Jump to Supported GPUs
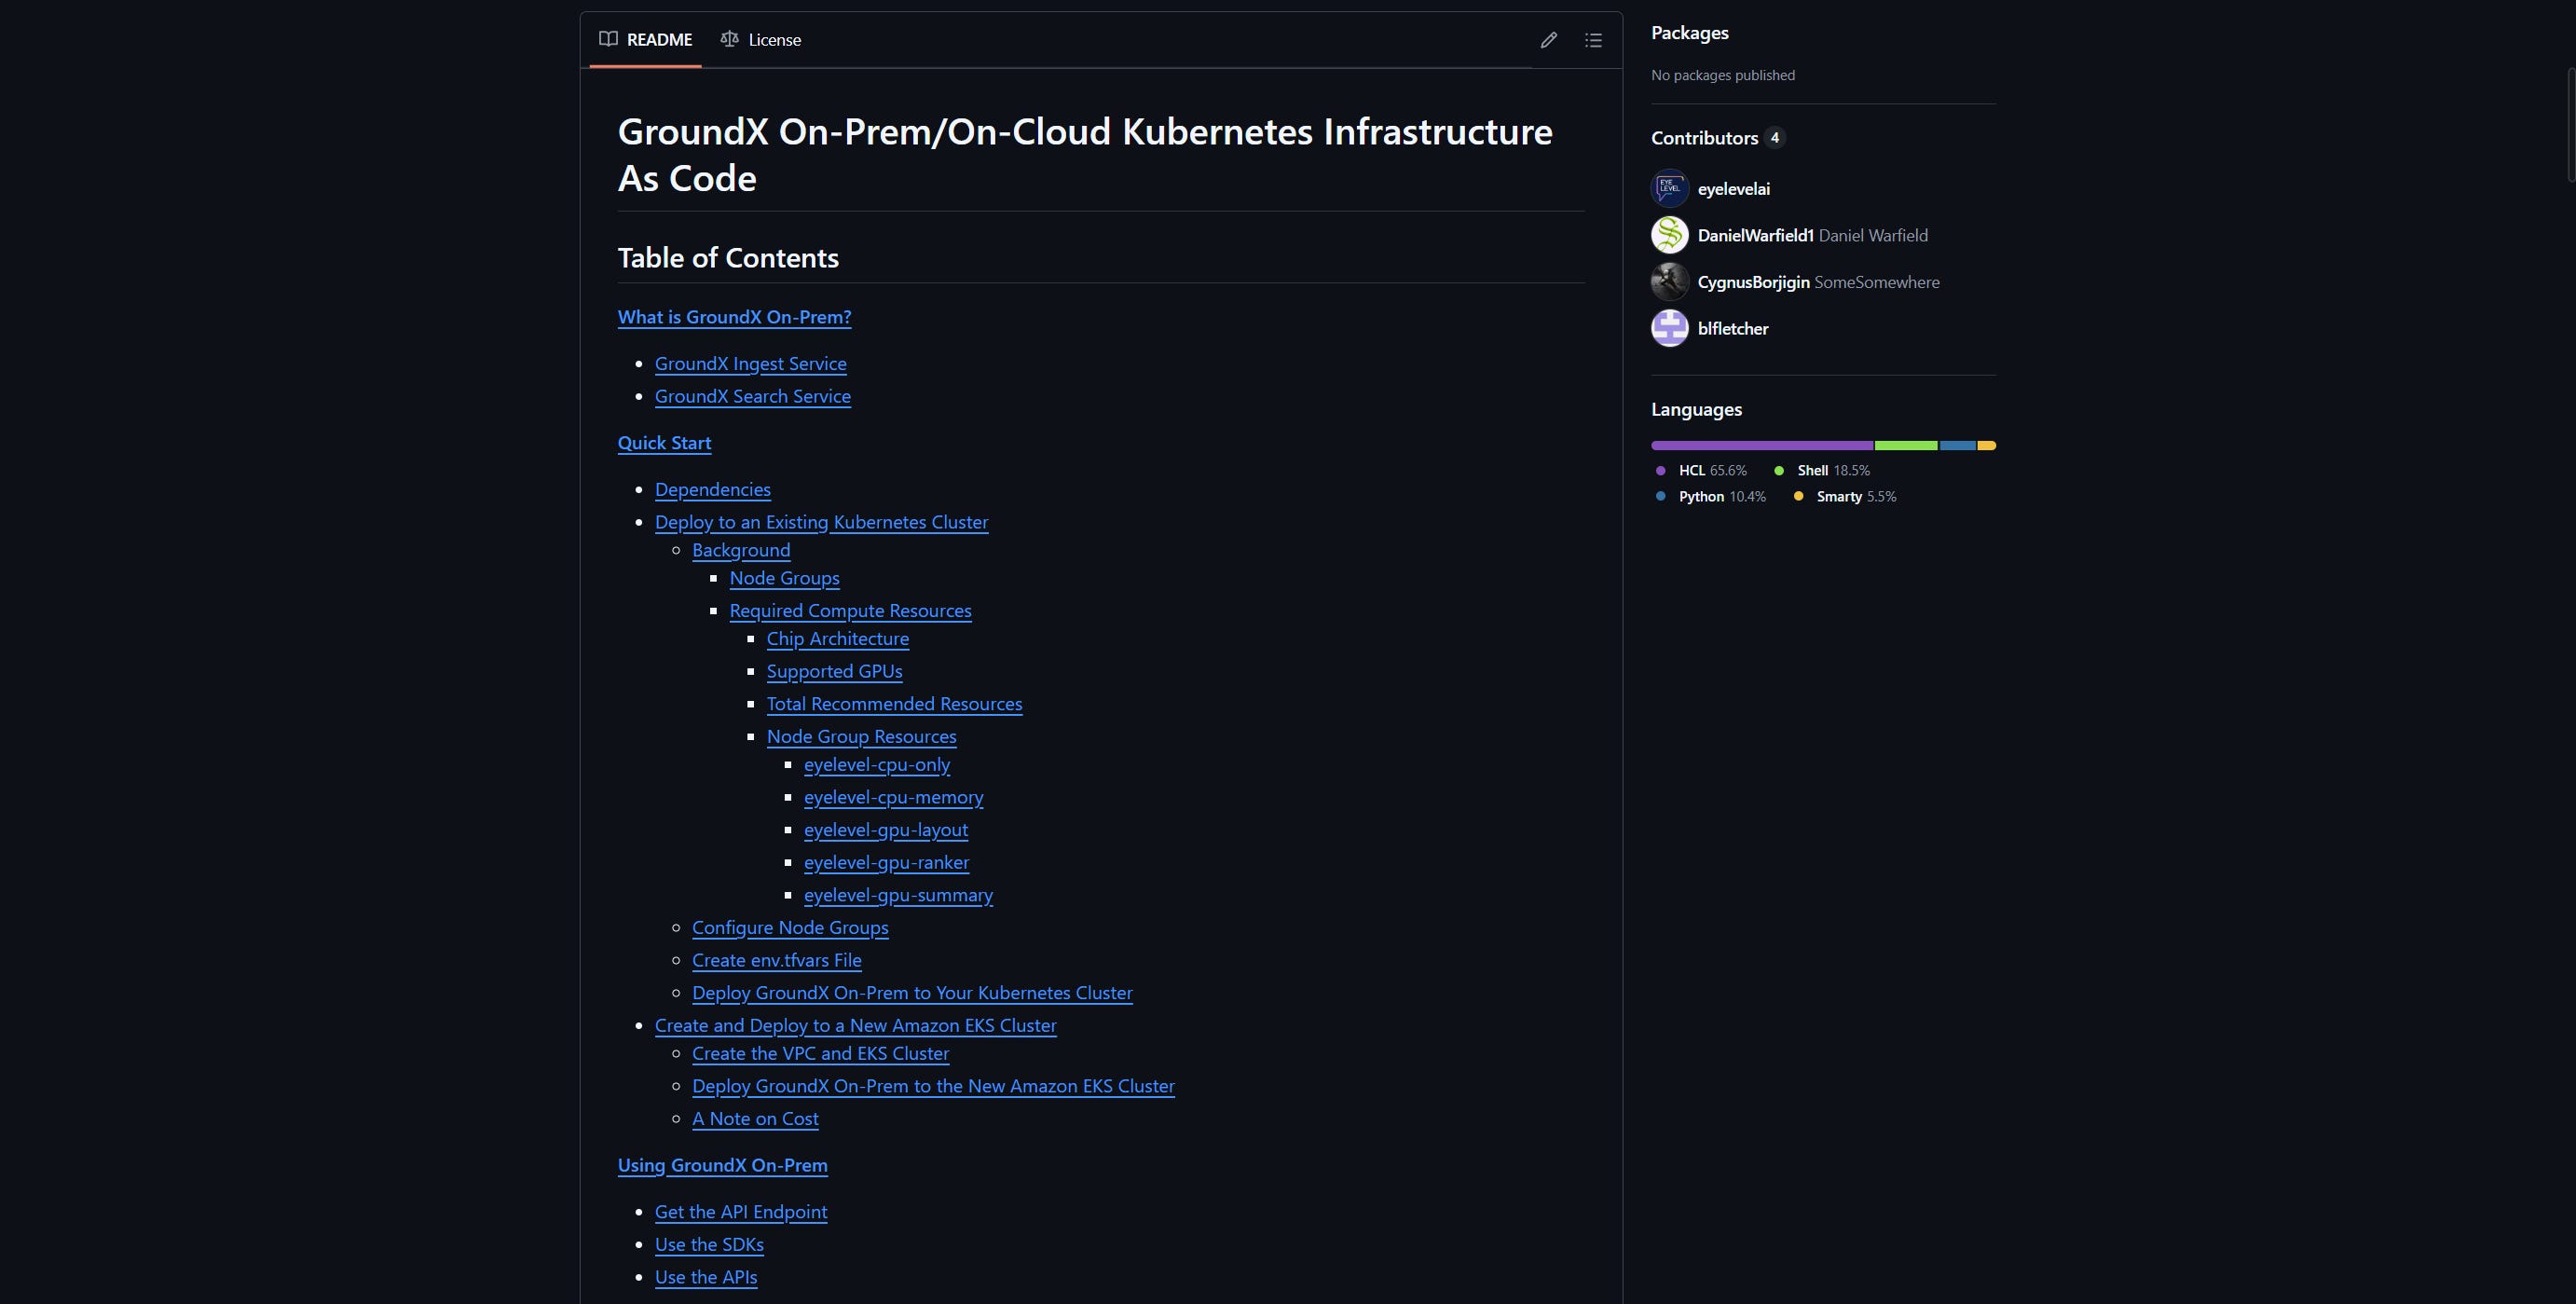 tap(834, 671)
